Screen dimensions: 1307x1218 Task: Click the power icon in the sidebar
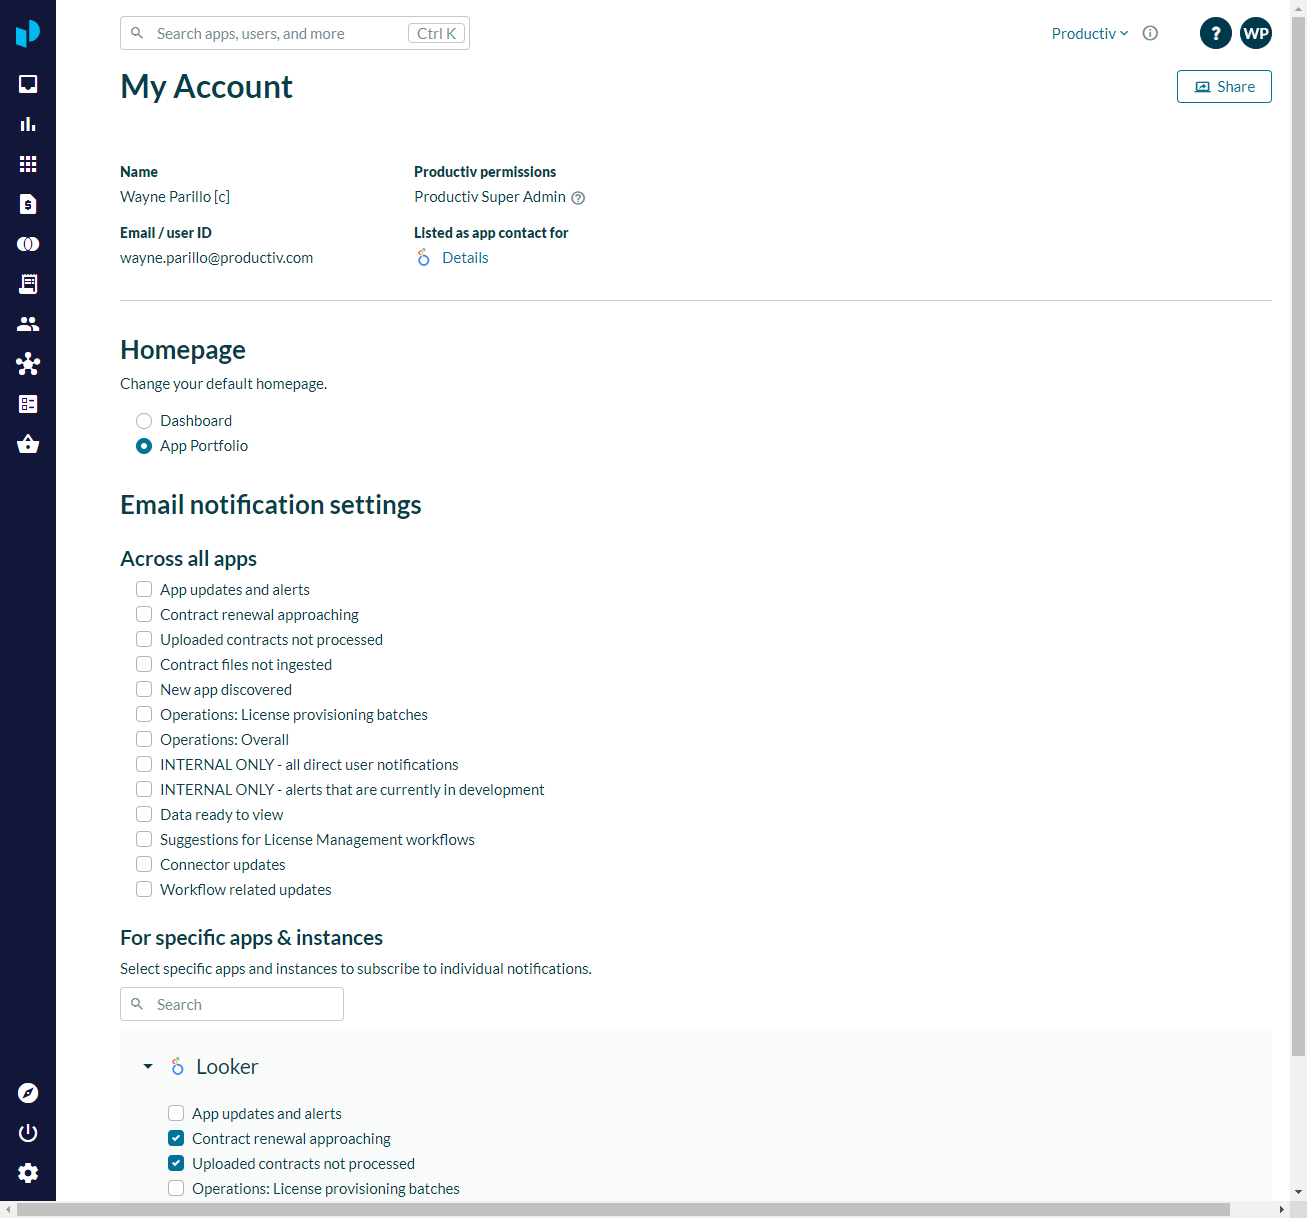click(28, 1133)
